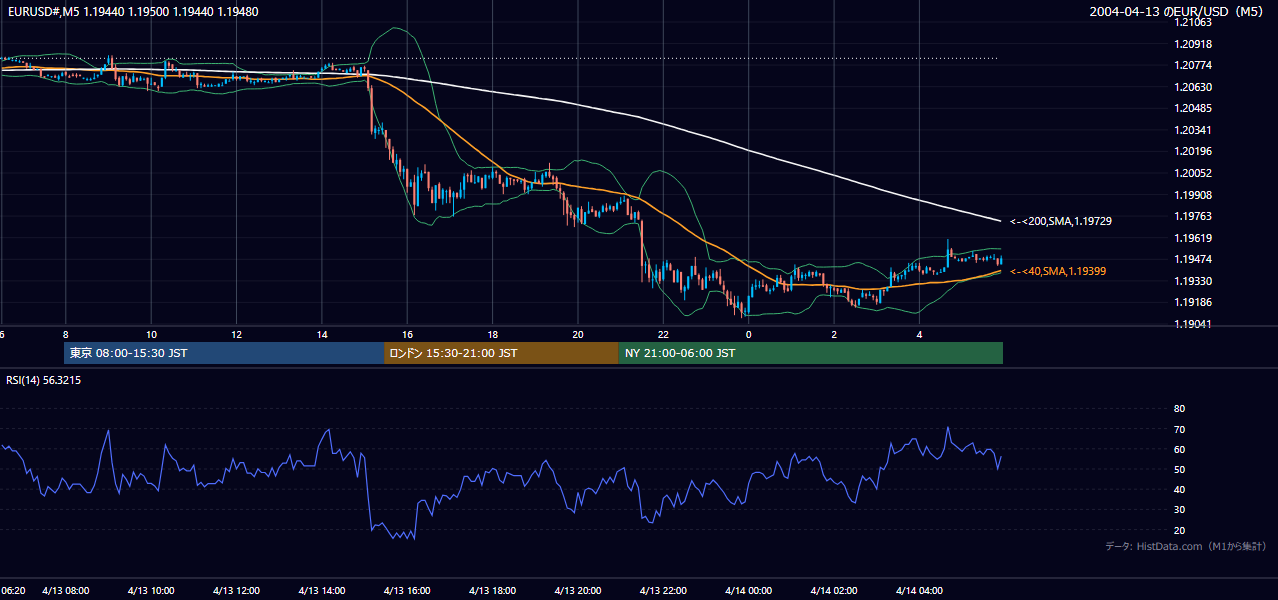Click RSI scale value 30
1278x600 pixels.
click(1179, 509)
